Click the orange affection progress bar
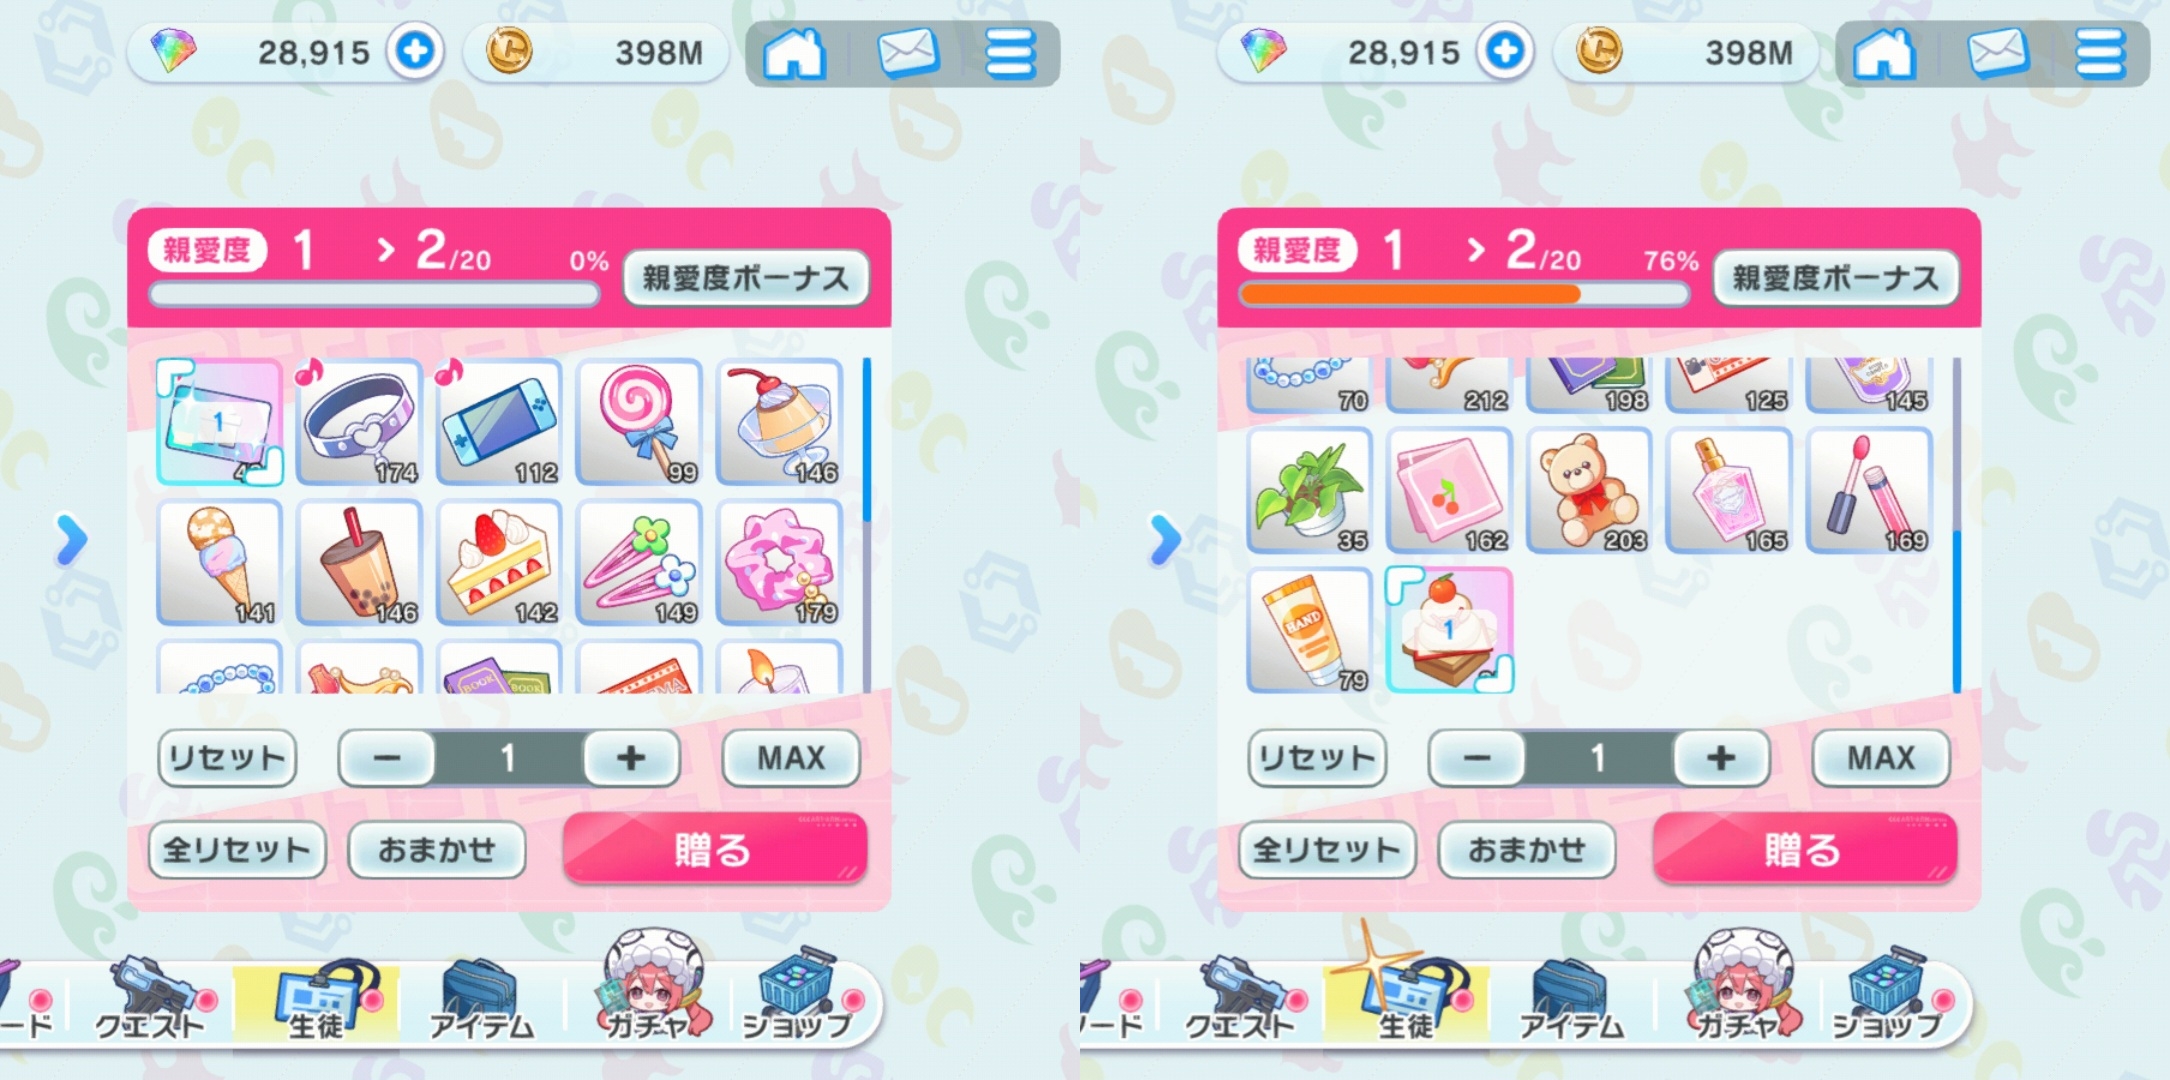Image resolution: width=2170 pixels, height=1080 pixels. tap(1464, 294)
